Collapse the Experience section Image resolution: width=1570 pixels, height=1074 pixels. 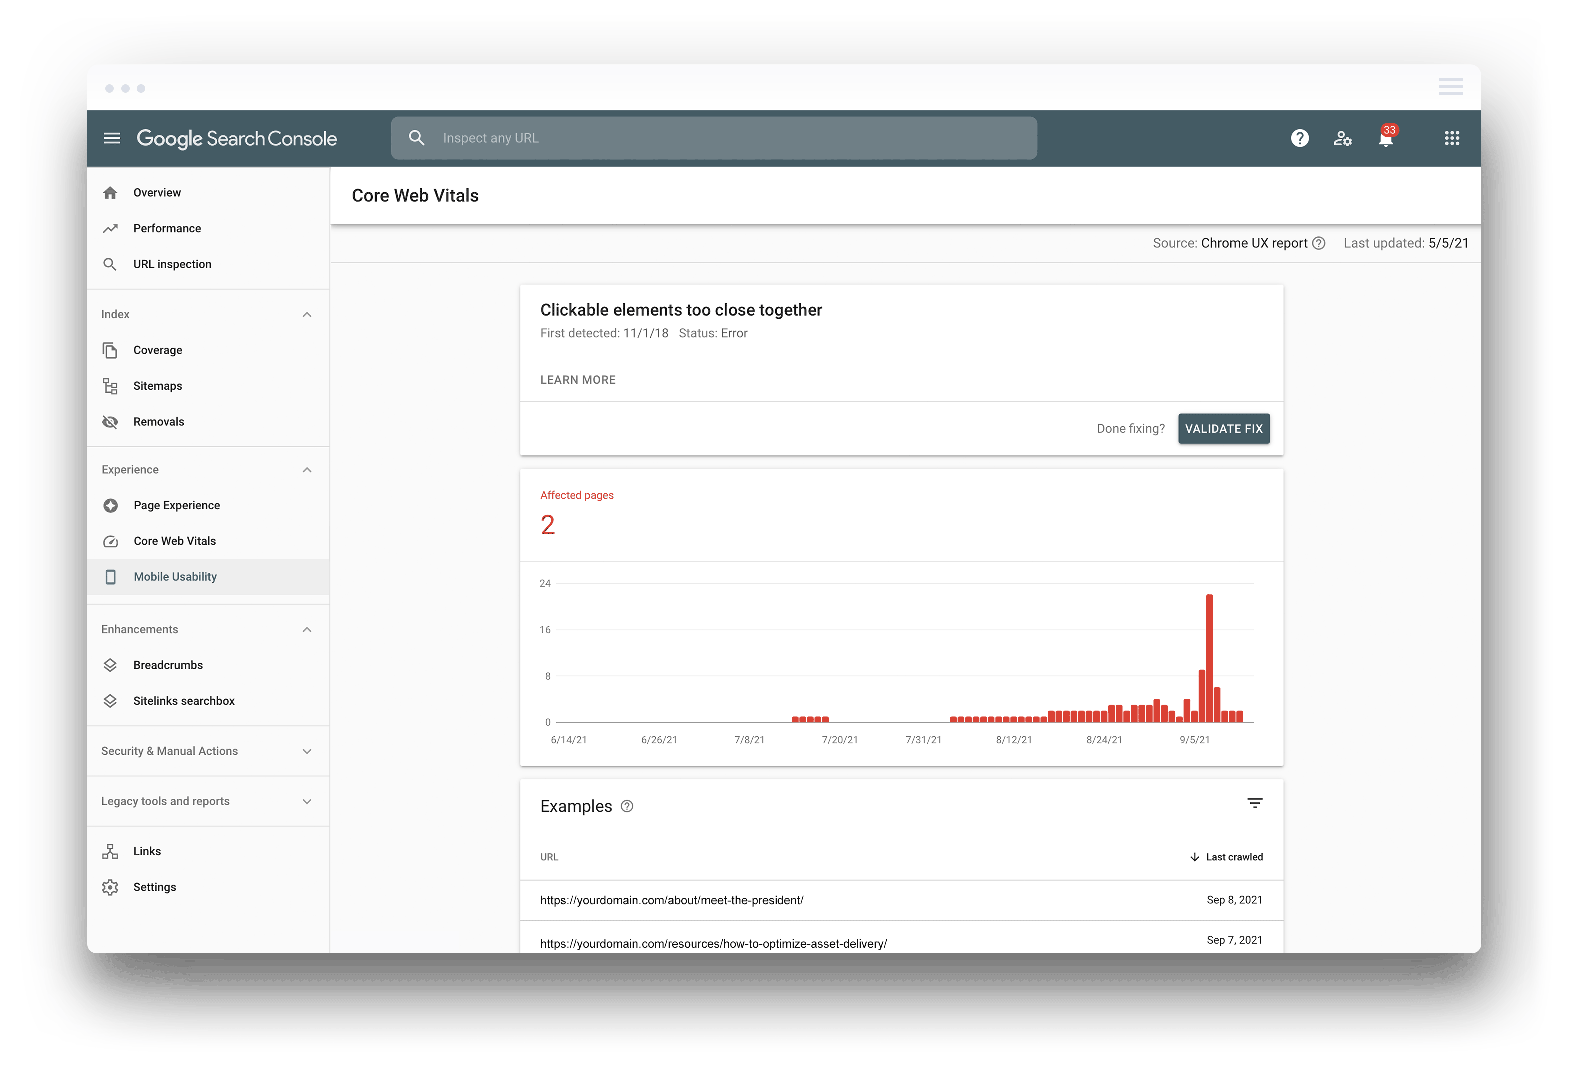coord(307,470)
